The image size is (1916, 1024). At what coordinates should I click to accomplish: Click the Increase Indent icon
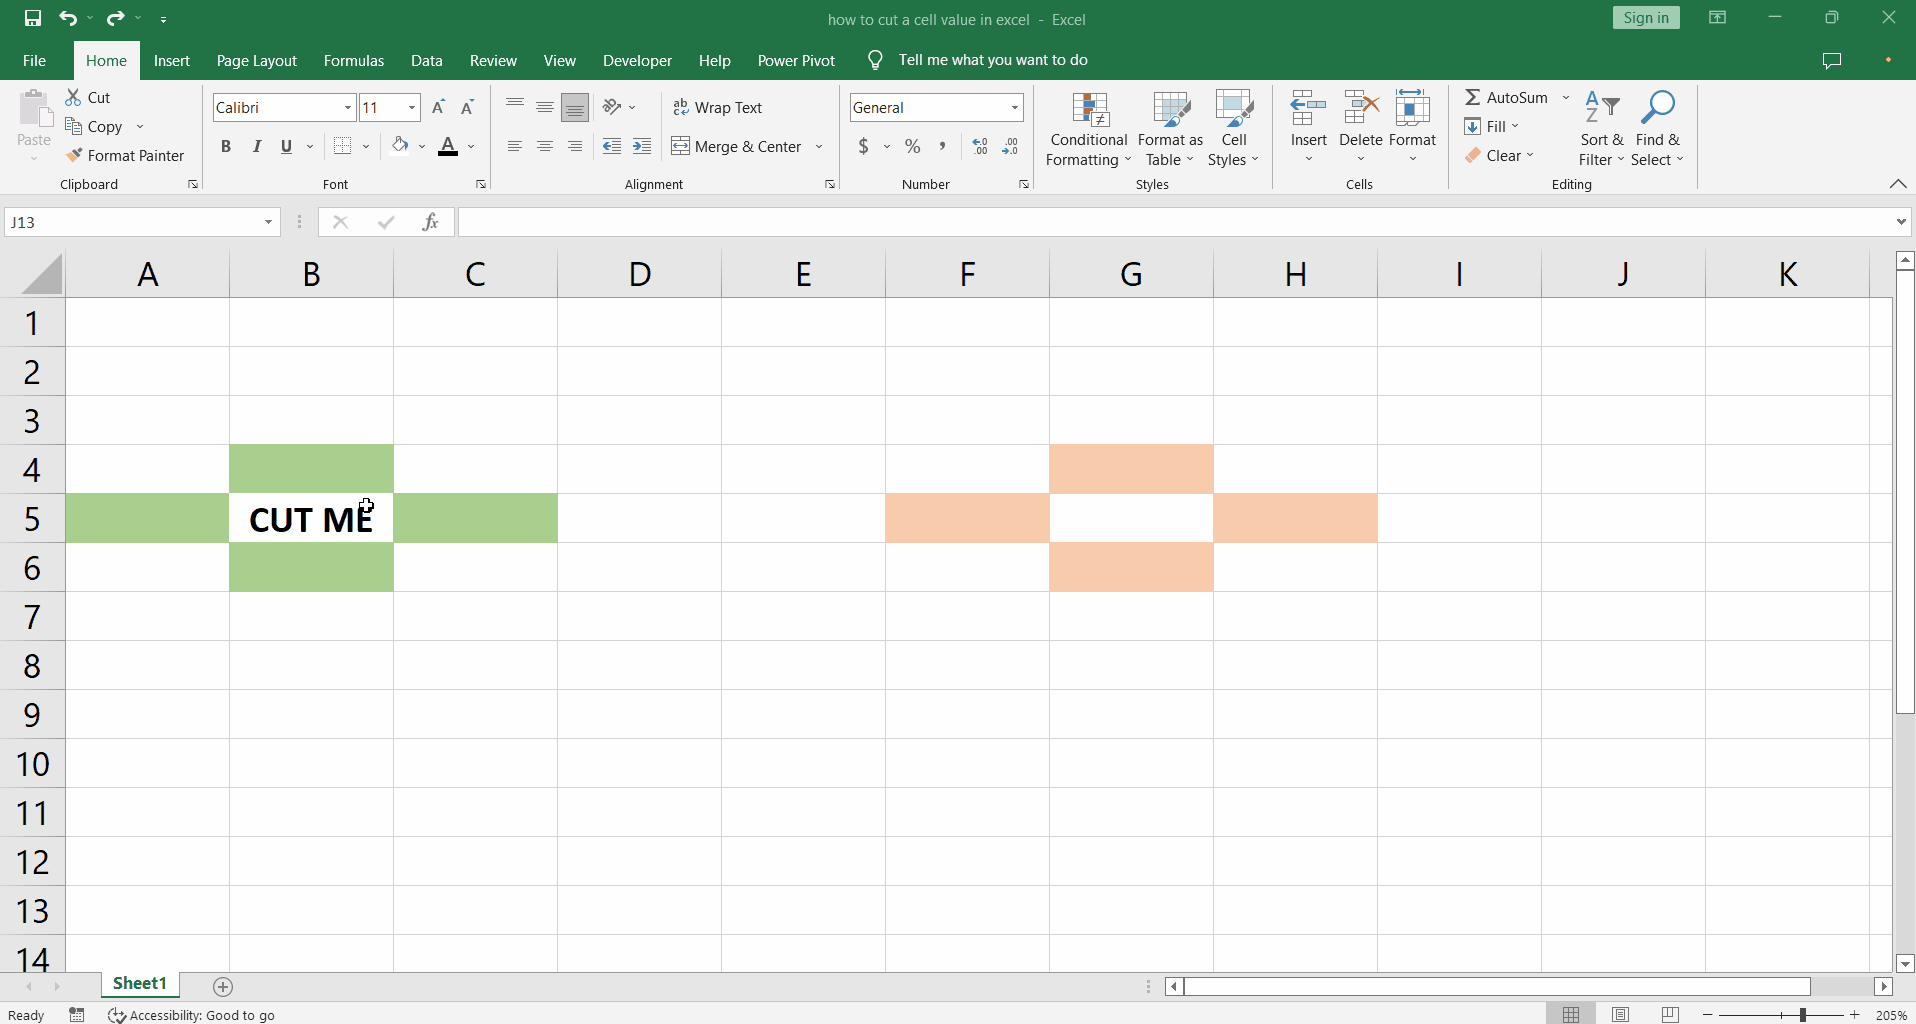(x=642, y=146)
